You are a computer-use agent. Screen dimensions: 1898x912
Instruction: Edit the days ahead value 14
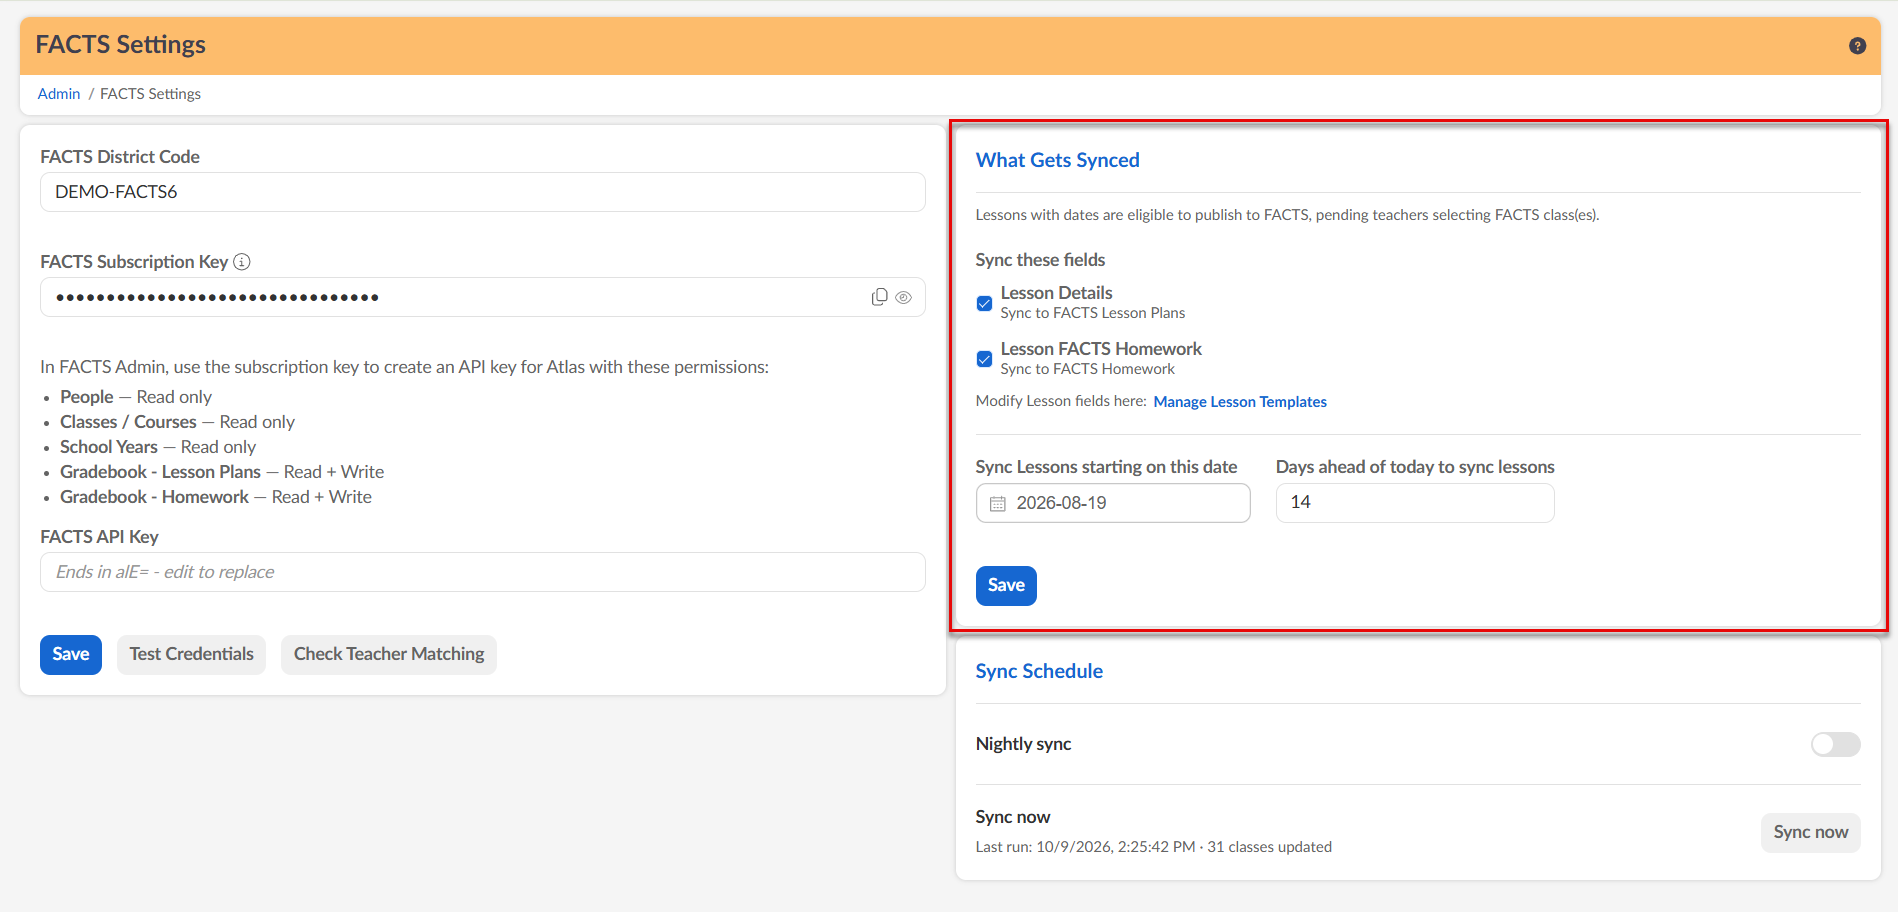[x=1415, y=503]
